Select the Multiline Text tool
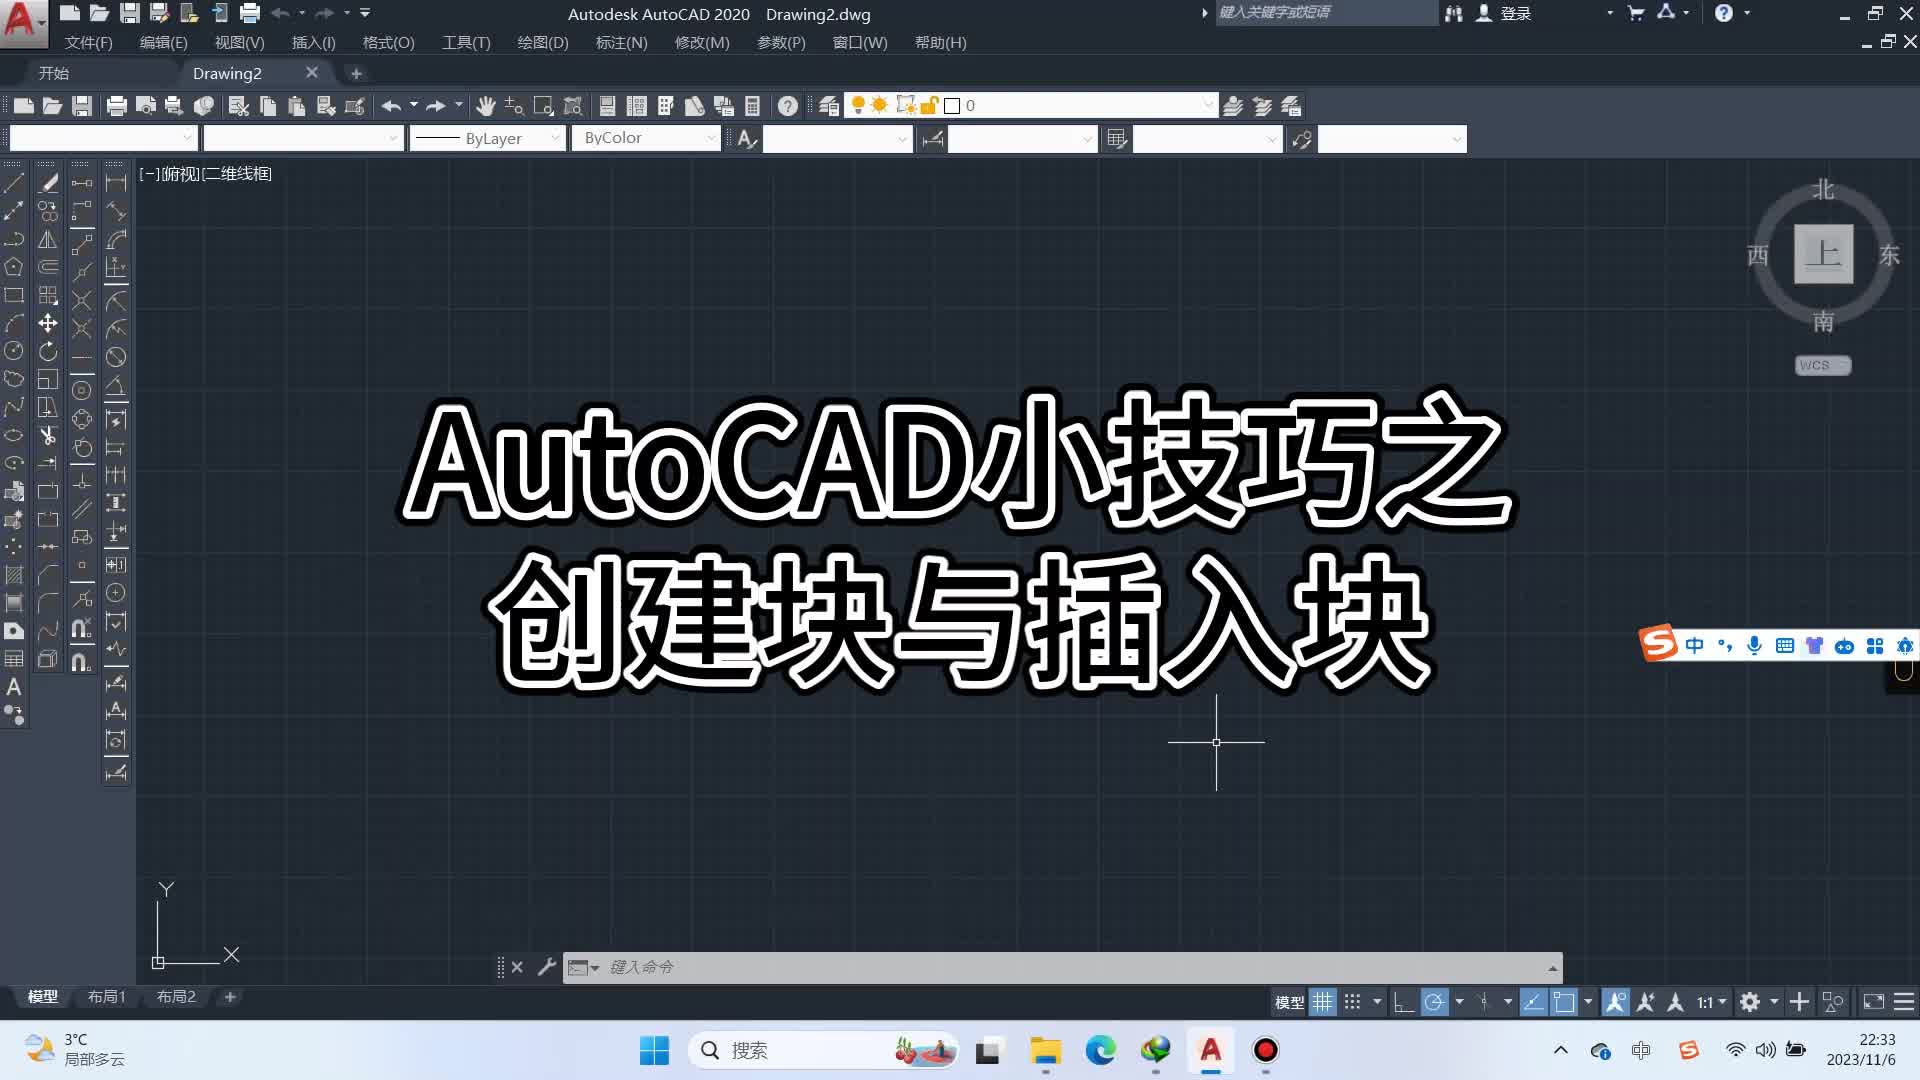The image size is (1920, 1080). point(15,686)
